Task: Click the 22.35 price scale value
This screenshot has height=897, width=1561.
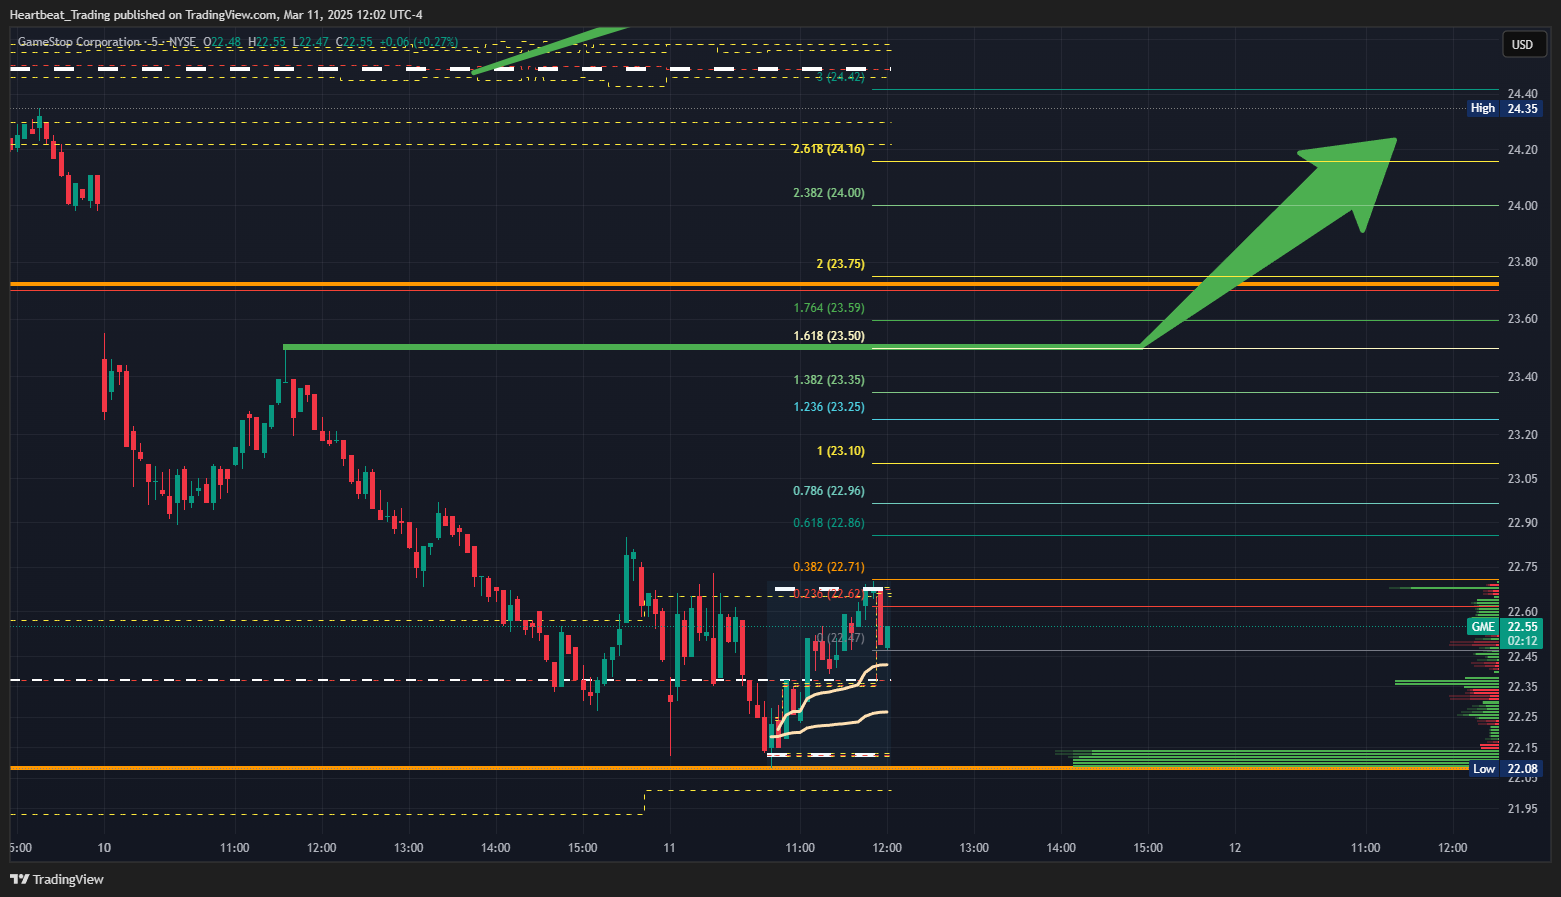Action: click(1522, 687)
